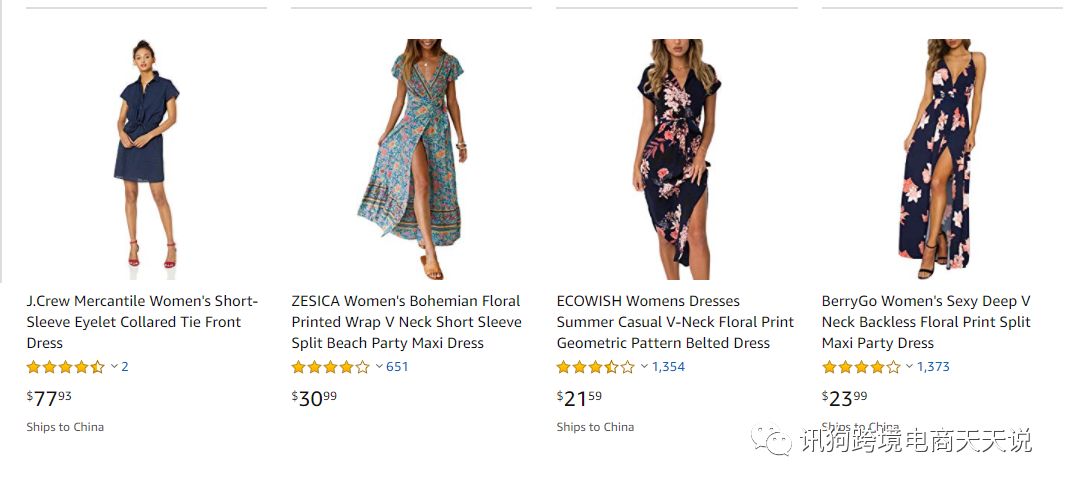This screenshot has height=487, width=1067.
Task: Click BerryGo dress star rating
Action: pyautogui.click(x=860, y=367)
